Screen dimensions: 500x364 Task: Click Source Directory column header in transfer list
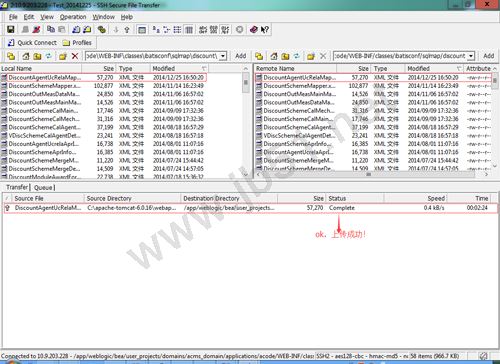[x=132, y=198]
